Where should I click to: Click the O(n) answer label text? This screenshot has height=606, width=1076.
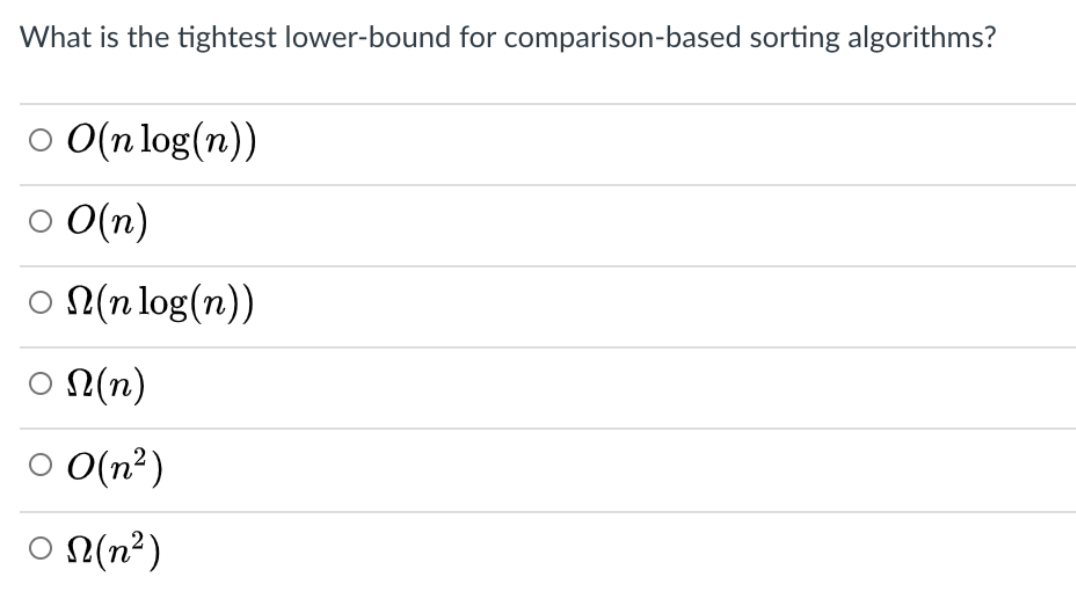click(x=107, y=222)
